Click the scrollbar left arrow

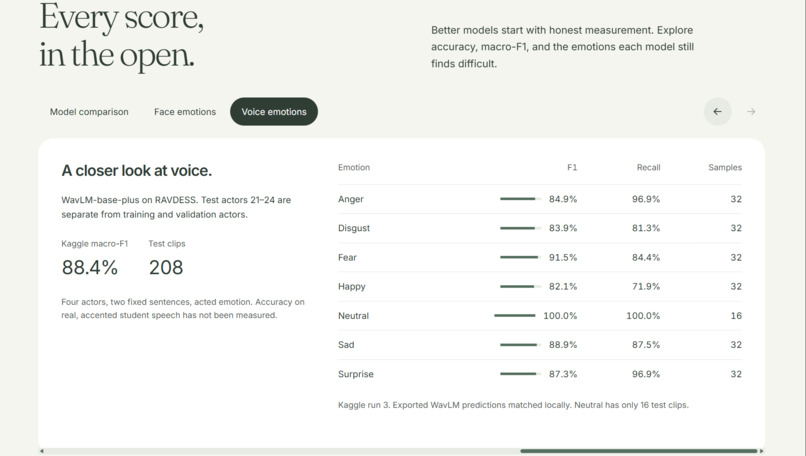pos(42,451)
